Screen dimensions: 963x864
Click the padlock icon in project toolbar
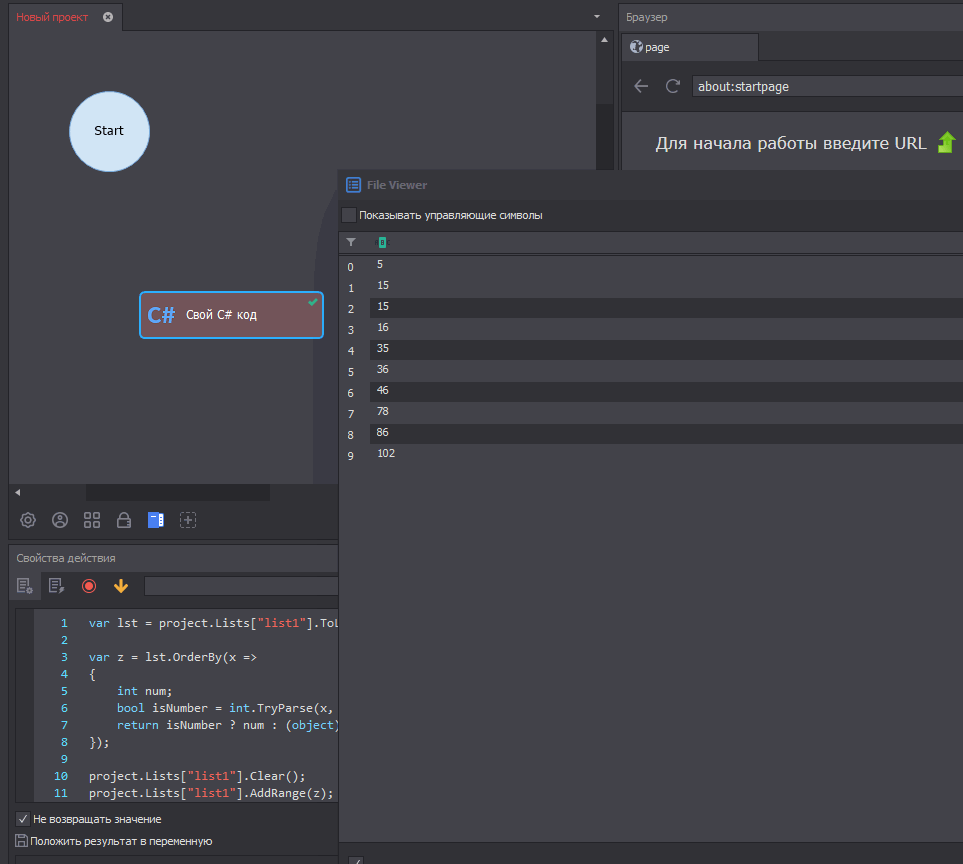(124, 520)
